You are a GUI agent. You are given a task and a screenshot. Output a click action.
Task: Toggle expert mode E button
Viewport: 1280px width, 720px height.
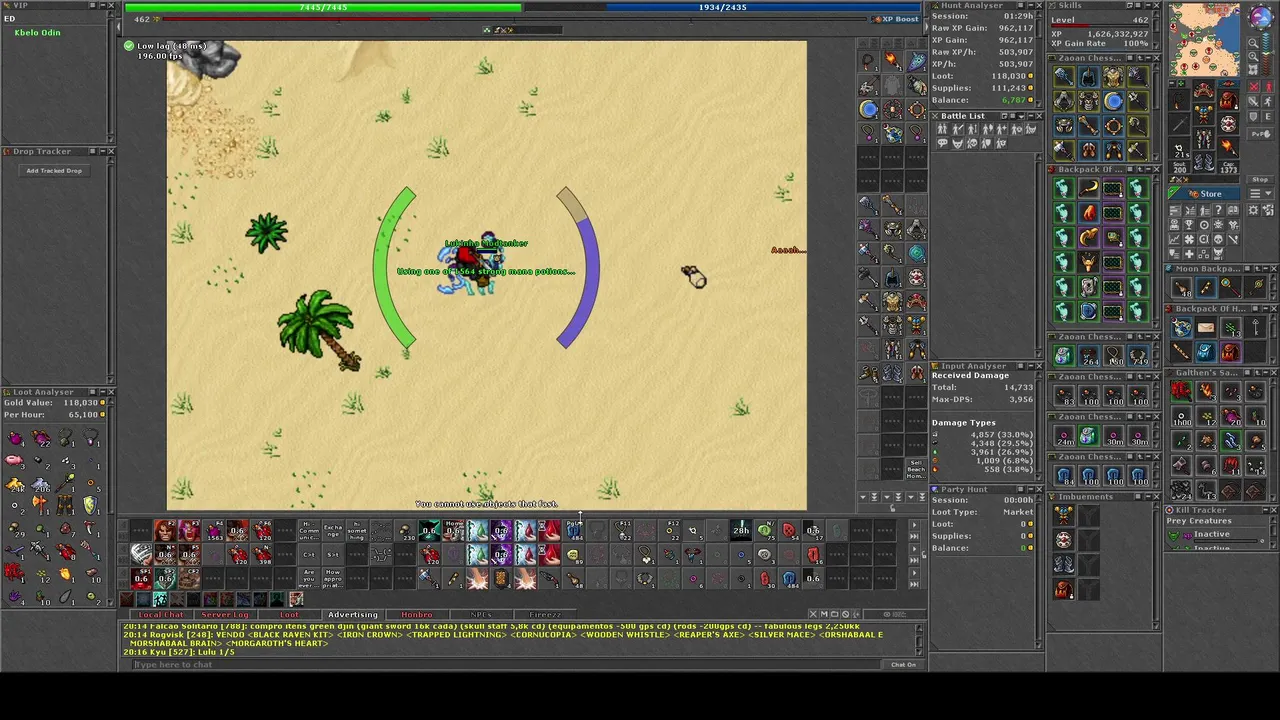pyautogui.click(x=1269, y=116)
